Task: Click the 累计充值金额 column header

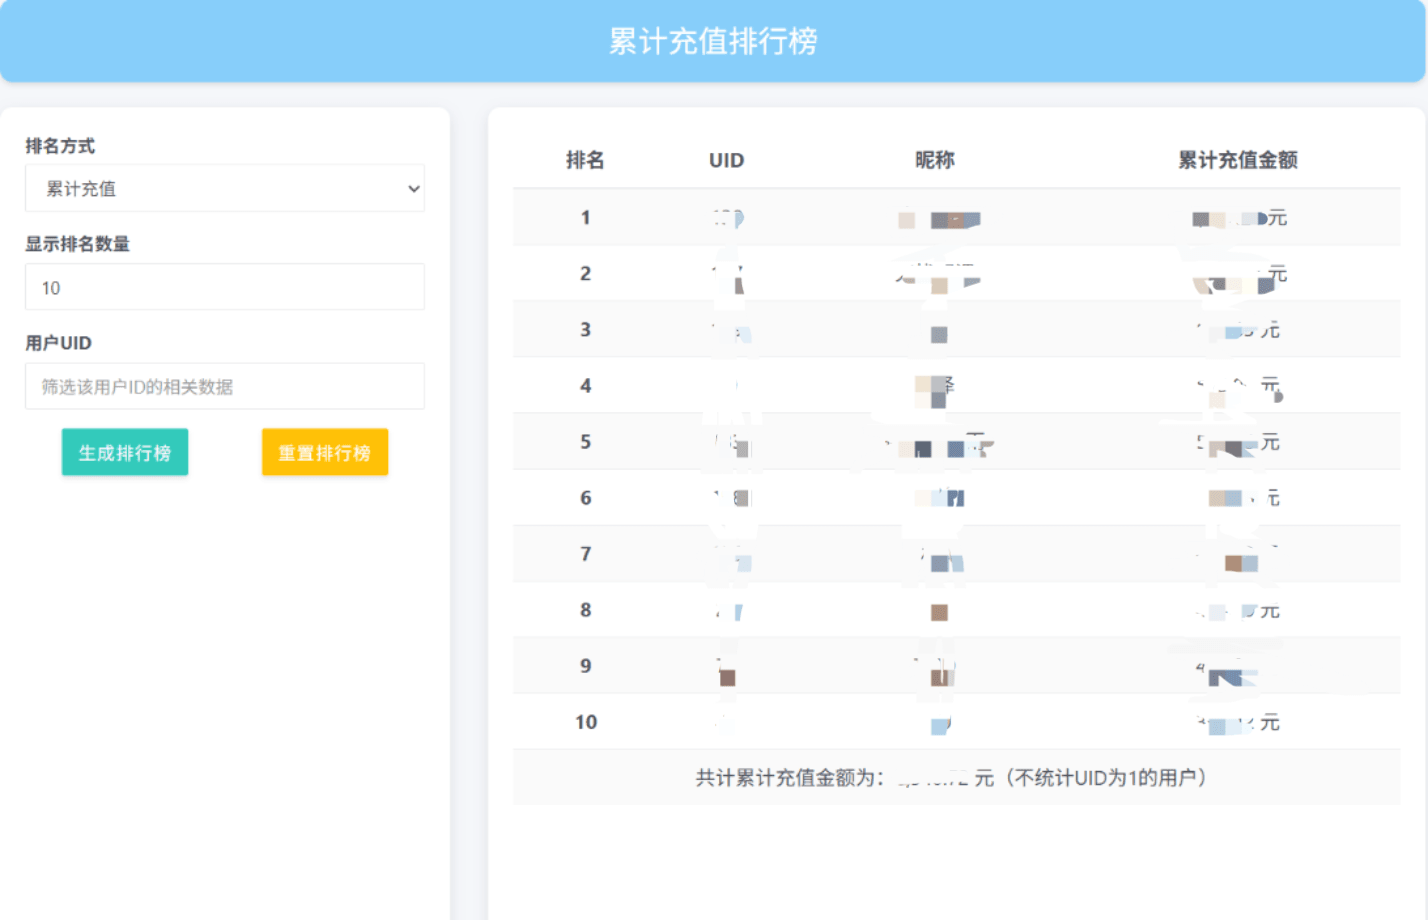Action: click(1237, 160)
